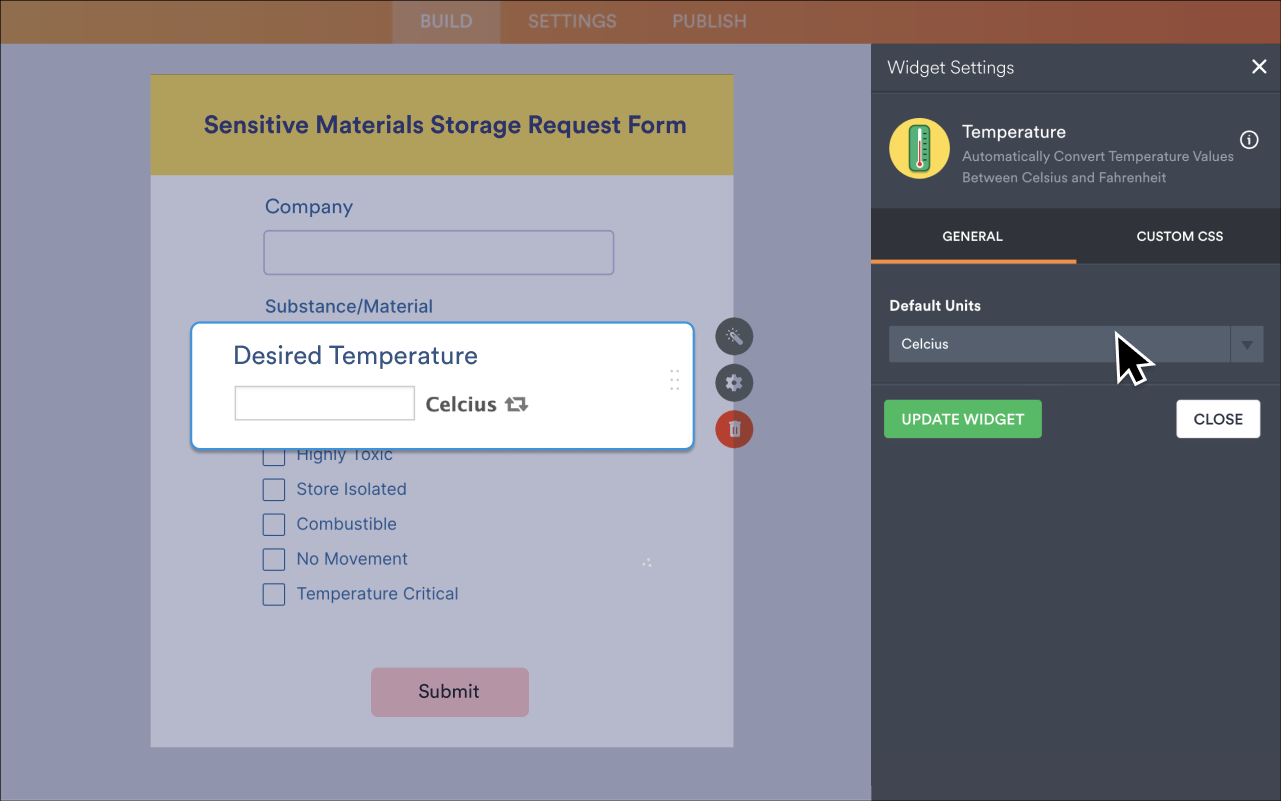Open the SETTINGS section in the top bar
The height and width of the screenshot is (801, 1281).
click(571, 21)
